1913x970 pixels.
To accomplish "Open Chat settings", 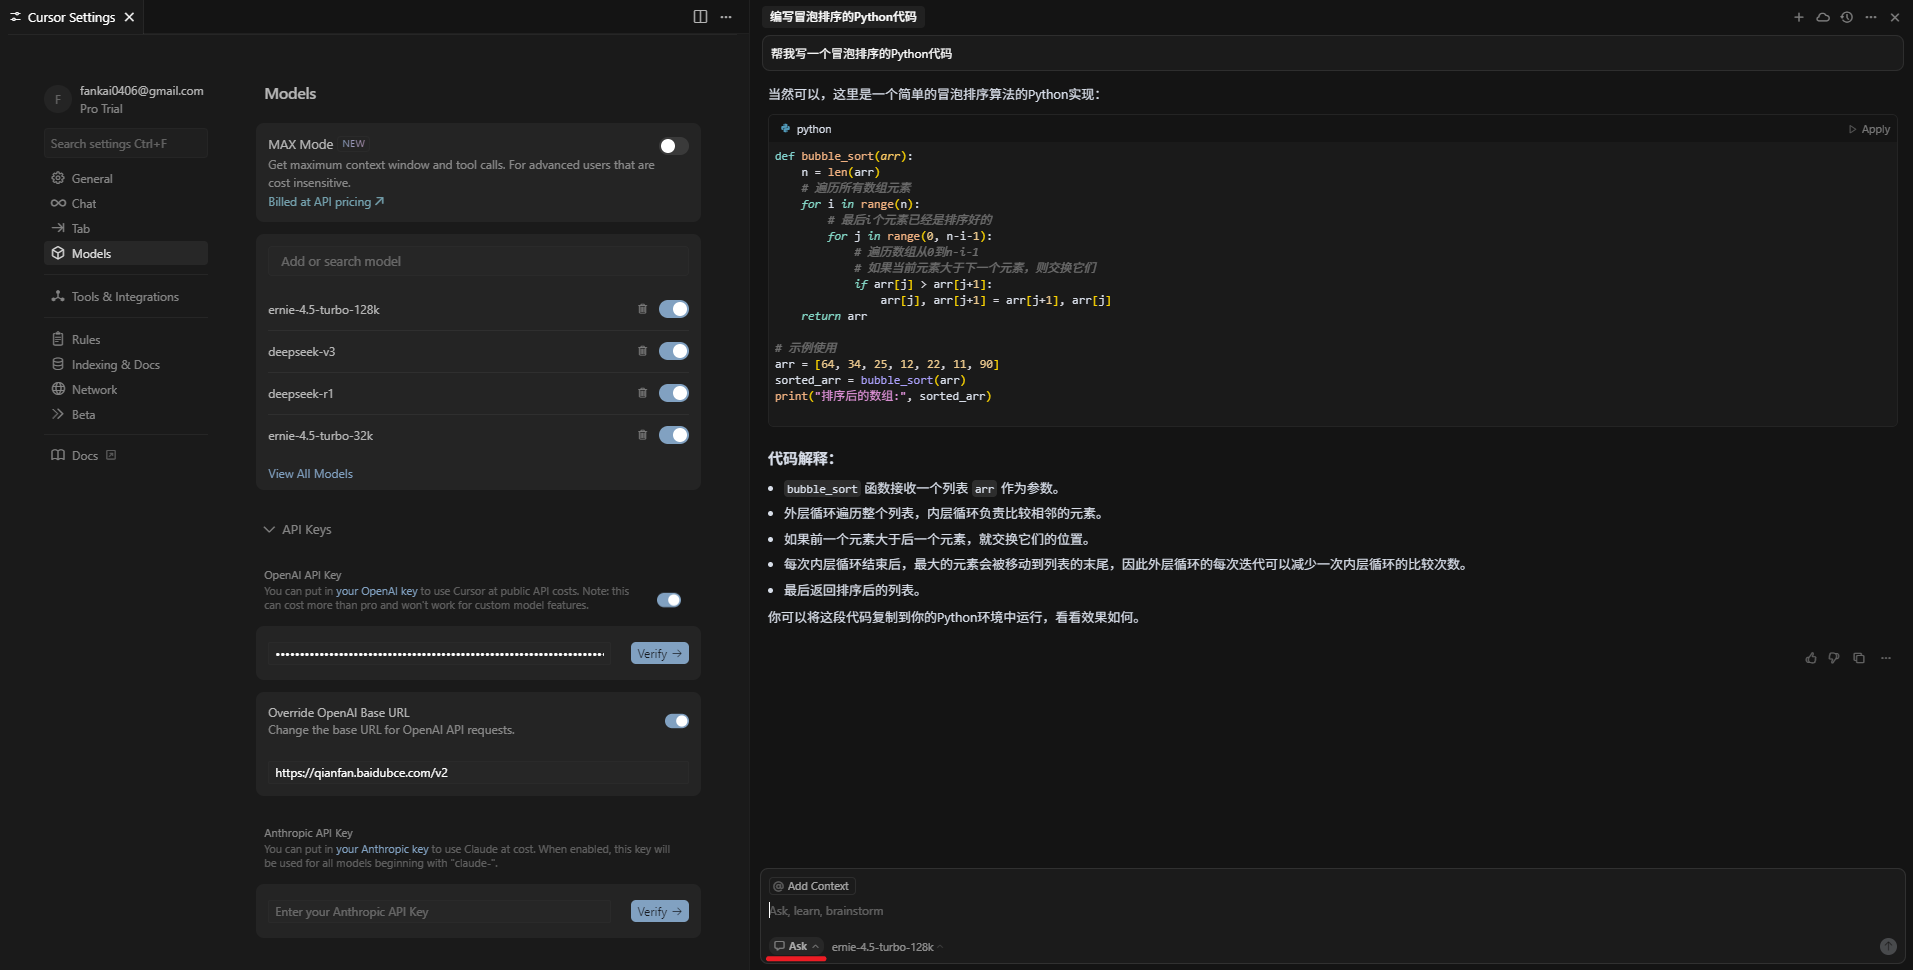I will (126, 203).
